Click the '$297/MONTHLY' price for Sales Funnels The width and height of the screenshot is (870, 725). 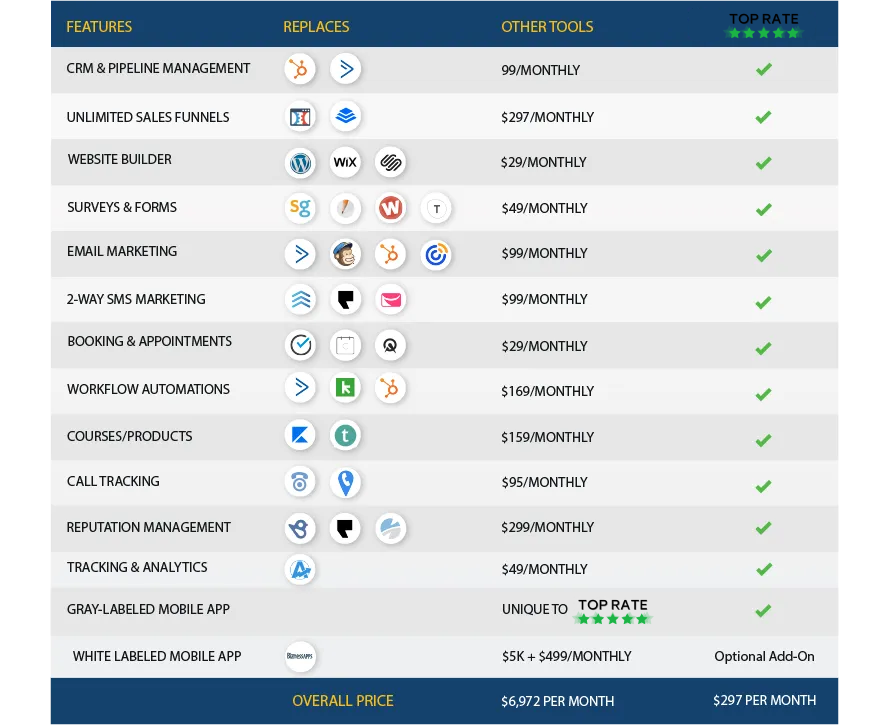548,117
